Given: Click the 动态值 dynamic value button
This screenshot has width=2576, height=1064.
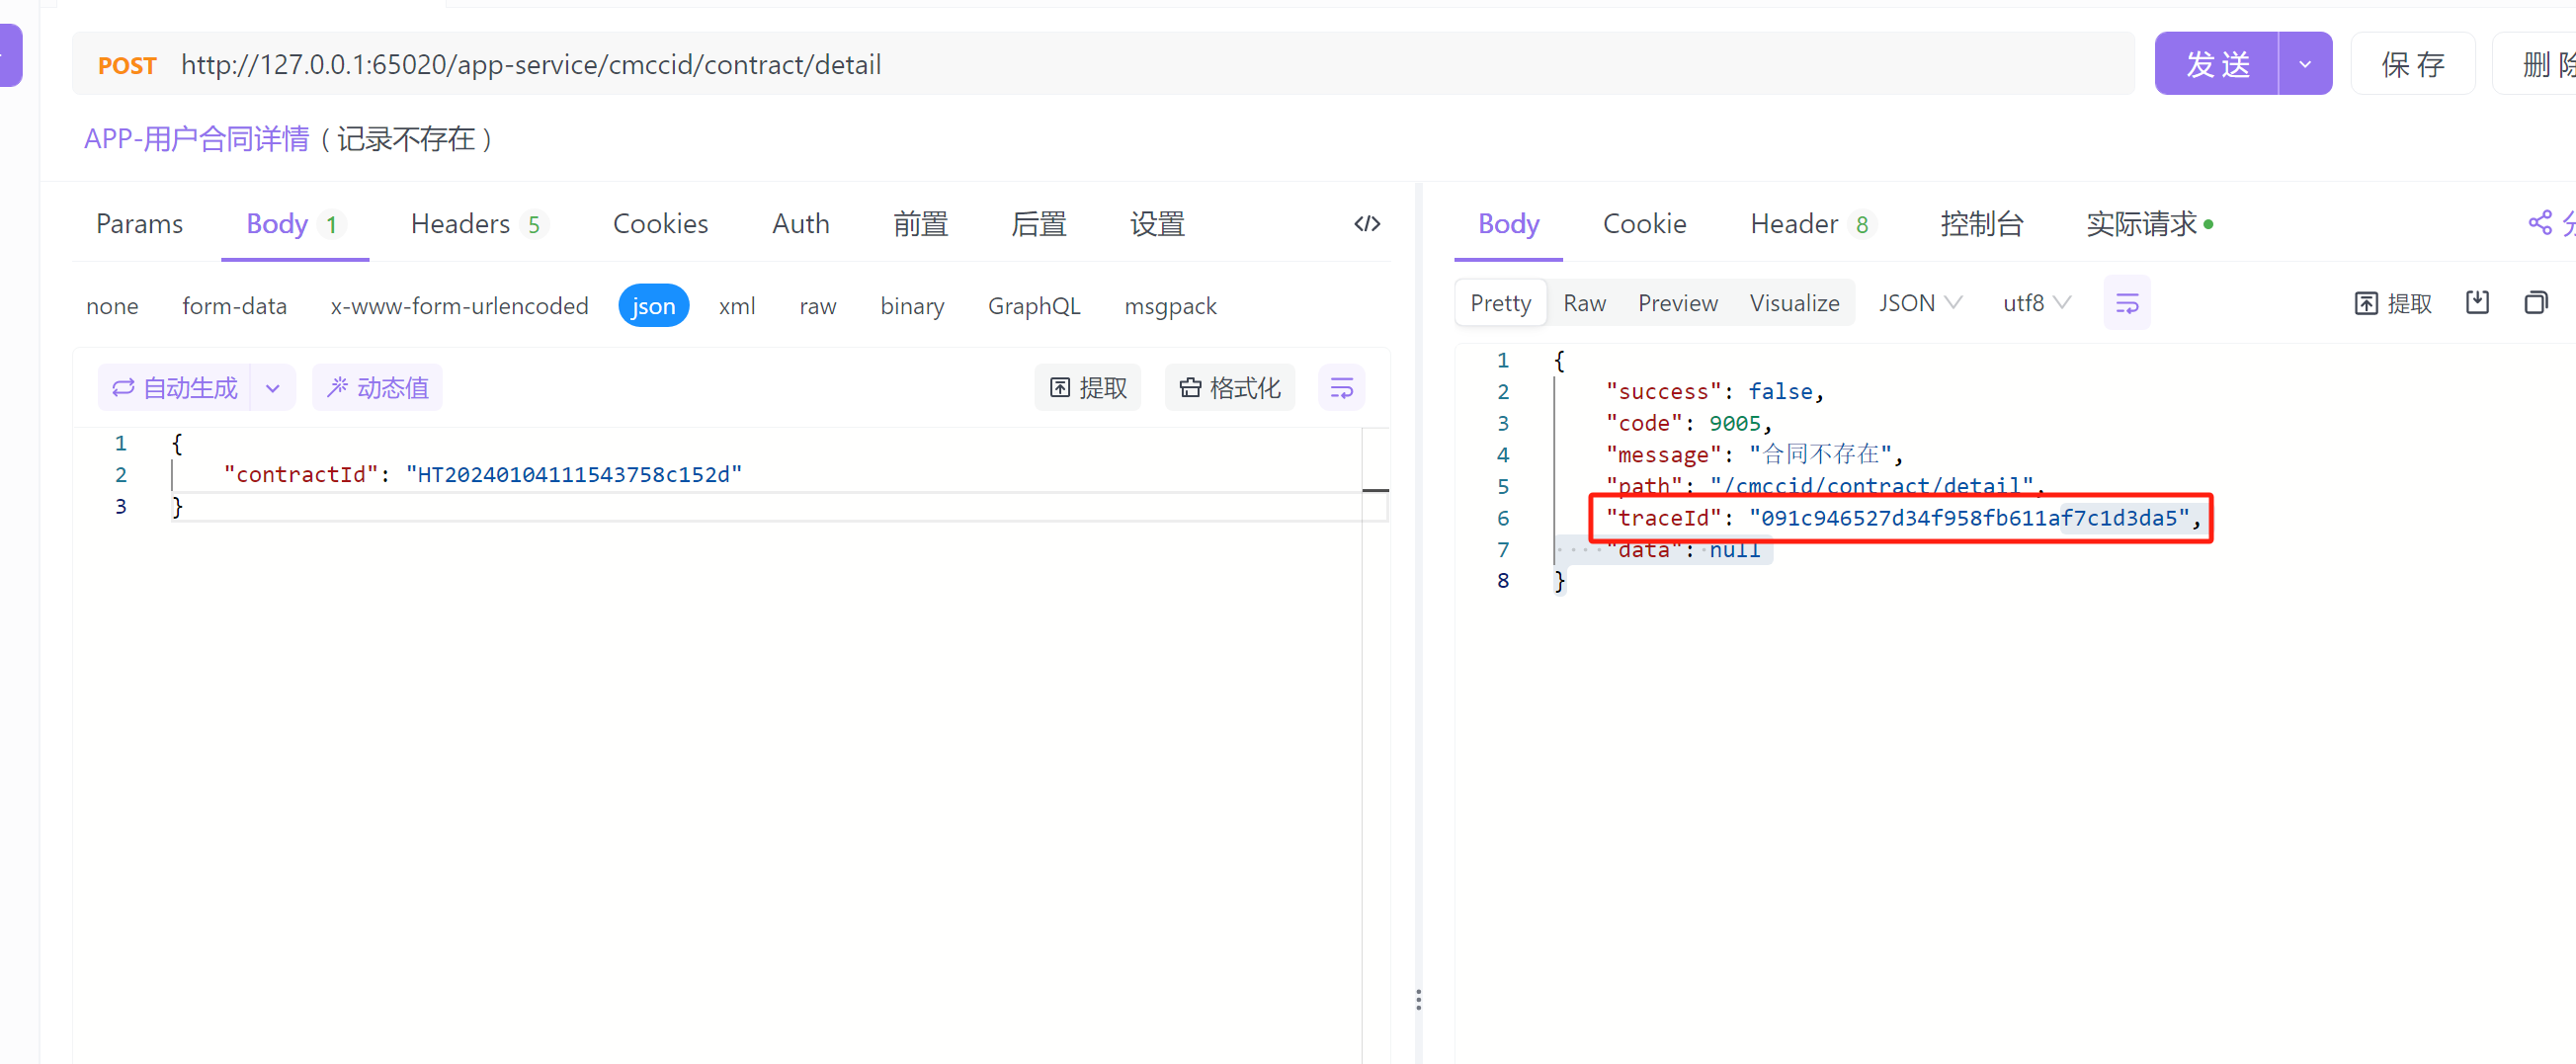Looking at the screenshot, I should click(378, 387).
